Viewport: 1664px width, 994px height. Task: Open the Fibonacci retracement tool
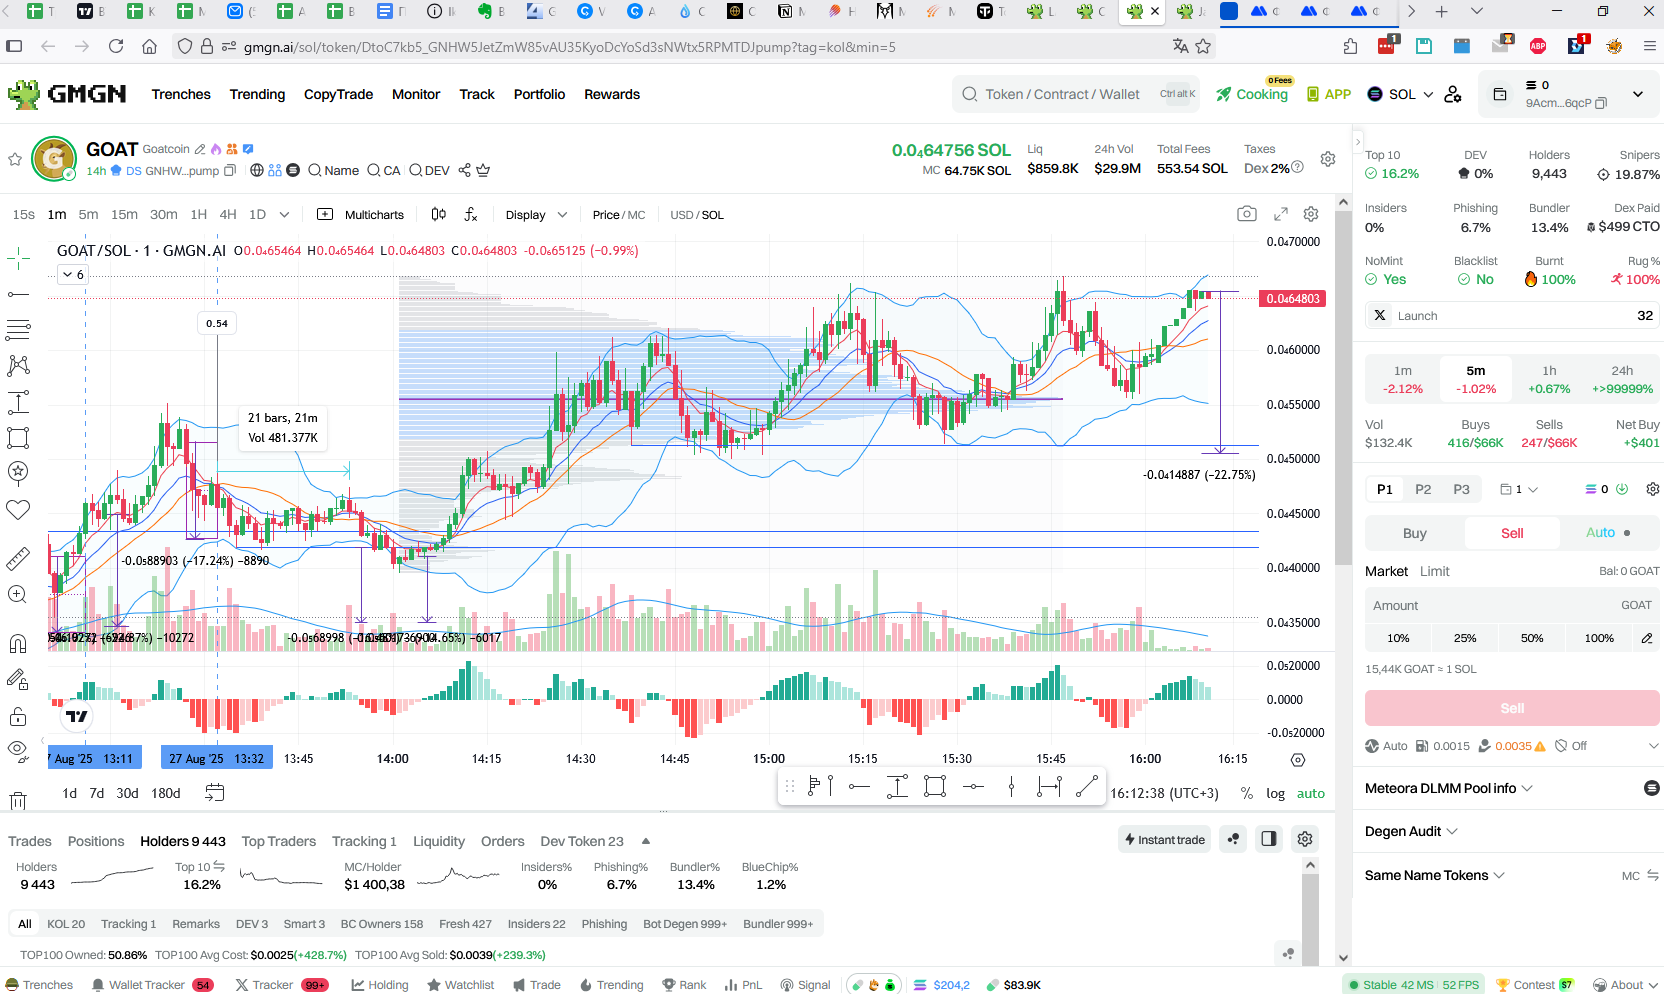(18, 330)
